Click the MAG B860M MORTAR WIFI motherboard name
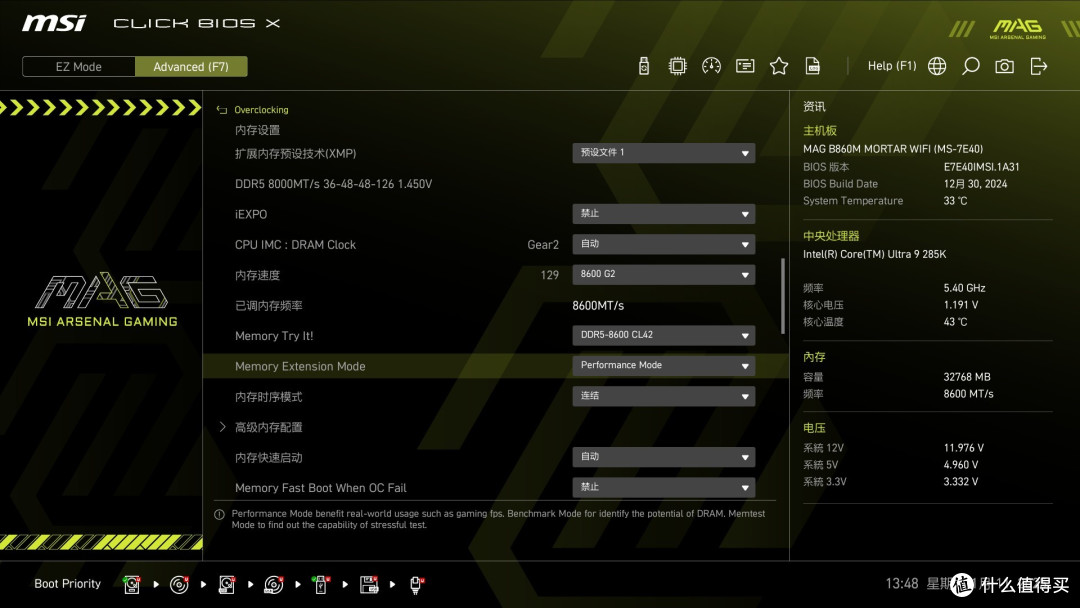This screenshot has height=608, width=1080. (x=893, y=149)
